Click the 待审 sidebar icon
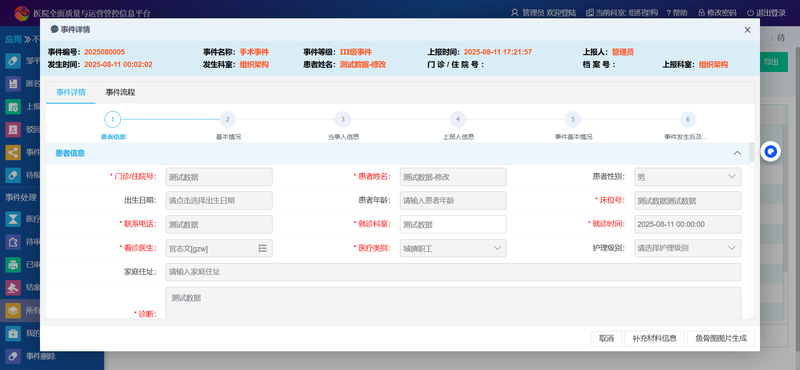The image size is (800, 370). (x=13, y=241)
